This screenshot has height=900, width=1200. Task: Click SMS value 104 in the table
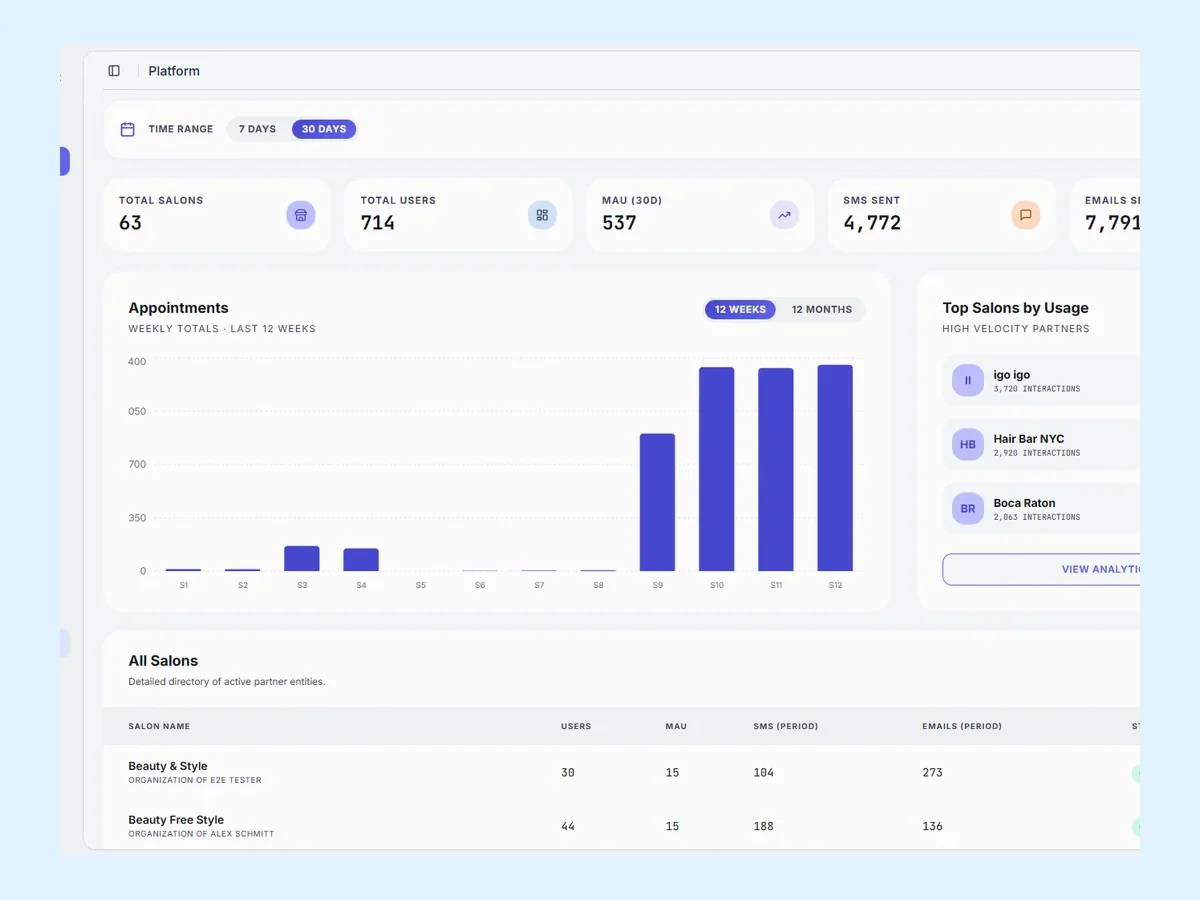764,773
